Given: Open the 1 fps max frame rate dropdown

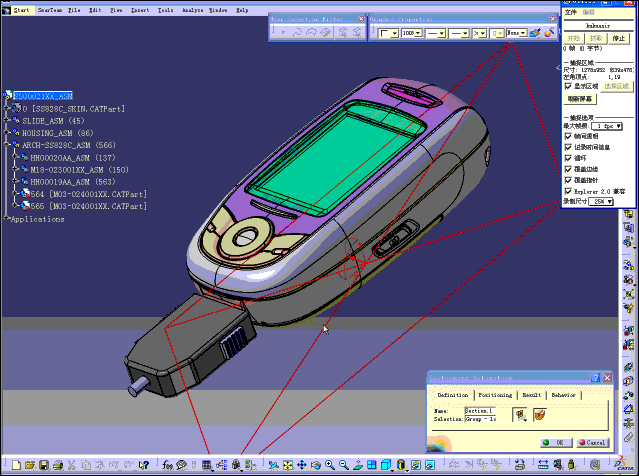Looking at the screenshot, I should pos(609,126).
